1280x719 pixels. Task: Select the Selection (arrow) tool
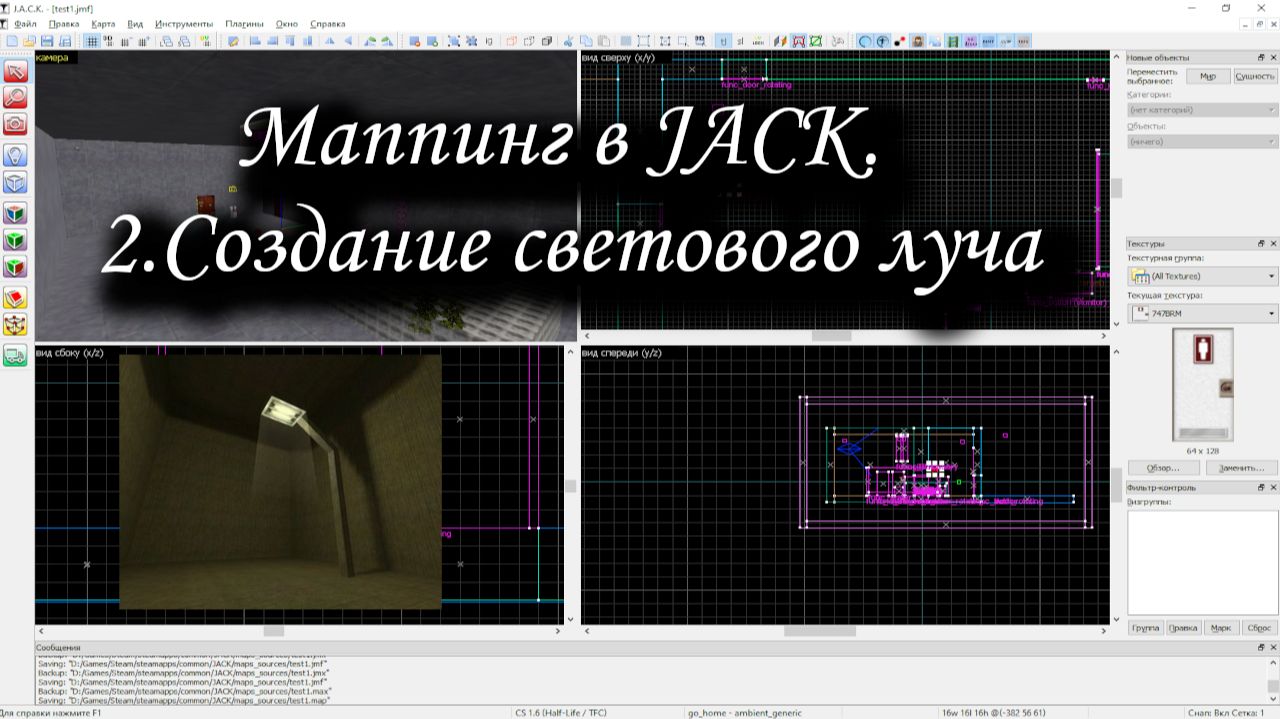tap(16, 71)
